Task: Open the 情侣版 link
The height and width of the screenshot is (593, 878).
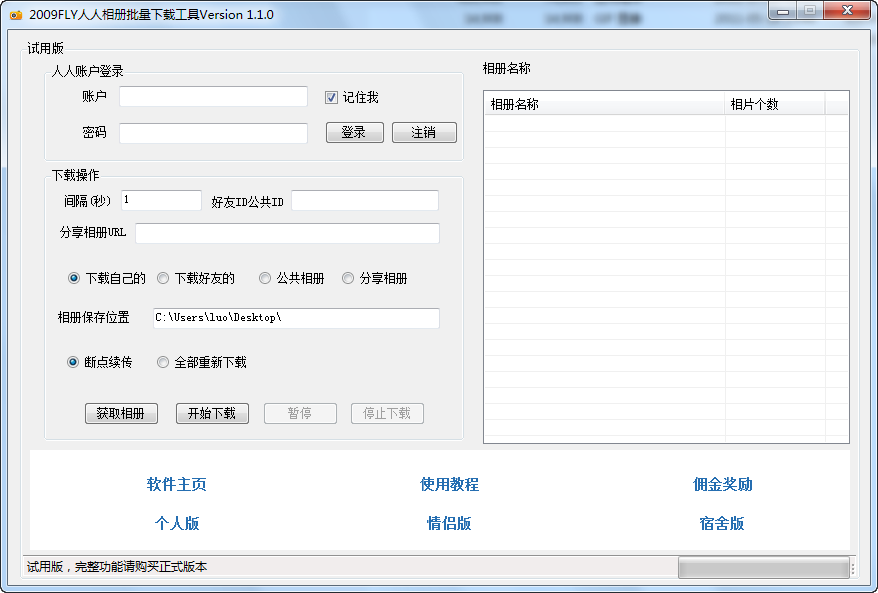Action: pos(449,524)
